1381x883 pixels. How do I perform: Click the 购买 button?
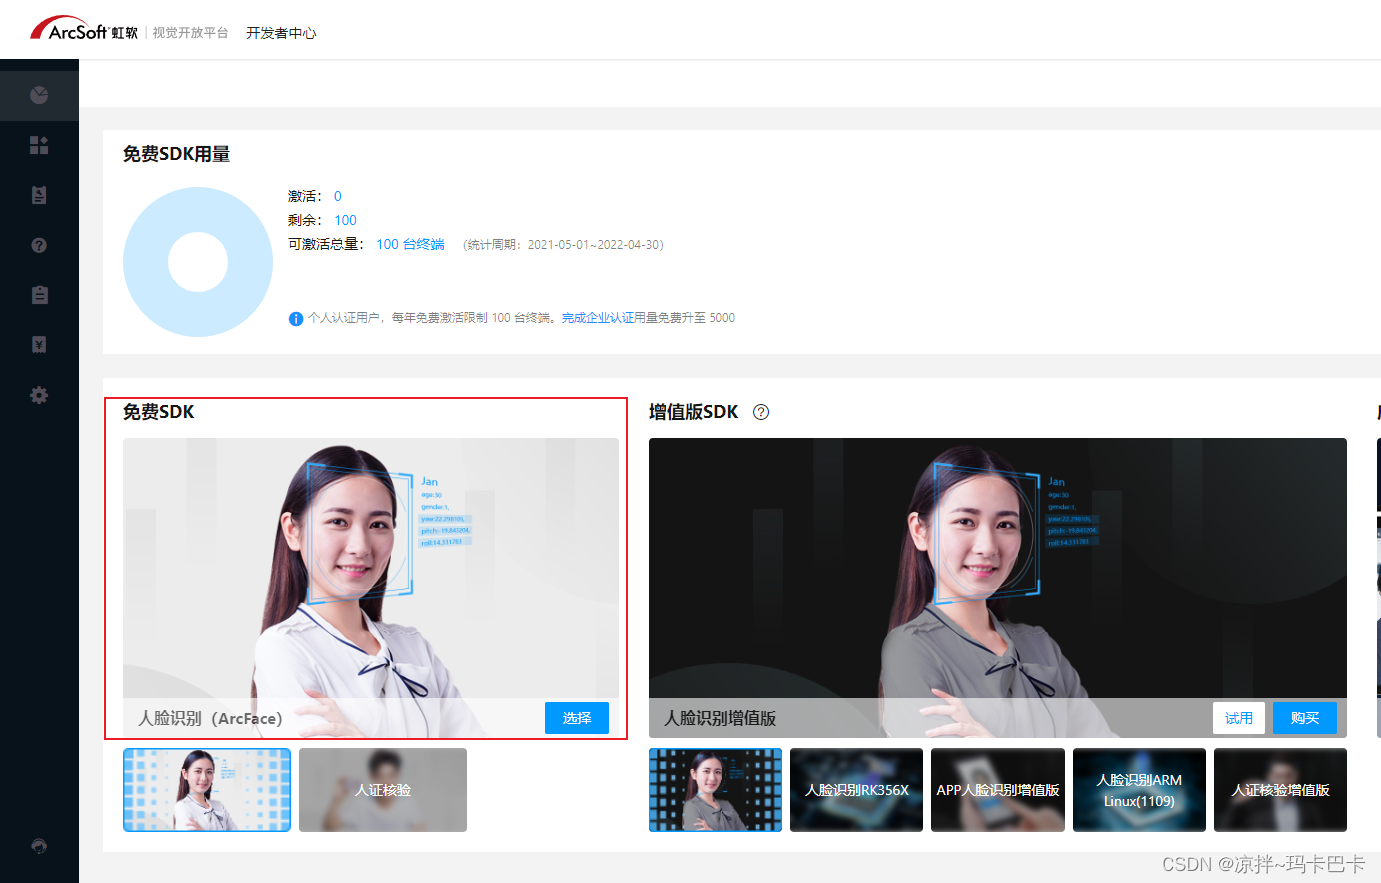pyautogui.click(x=1305, y=718)
